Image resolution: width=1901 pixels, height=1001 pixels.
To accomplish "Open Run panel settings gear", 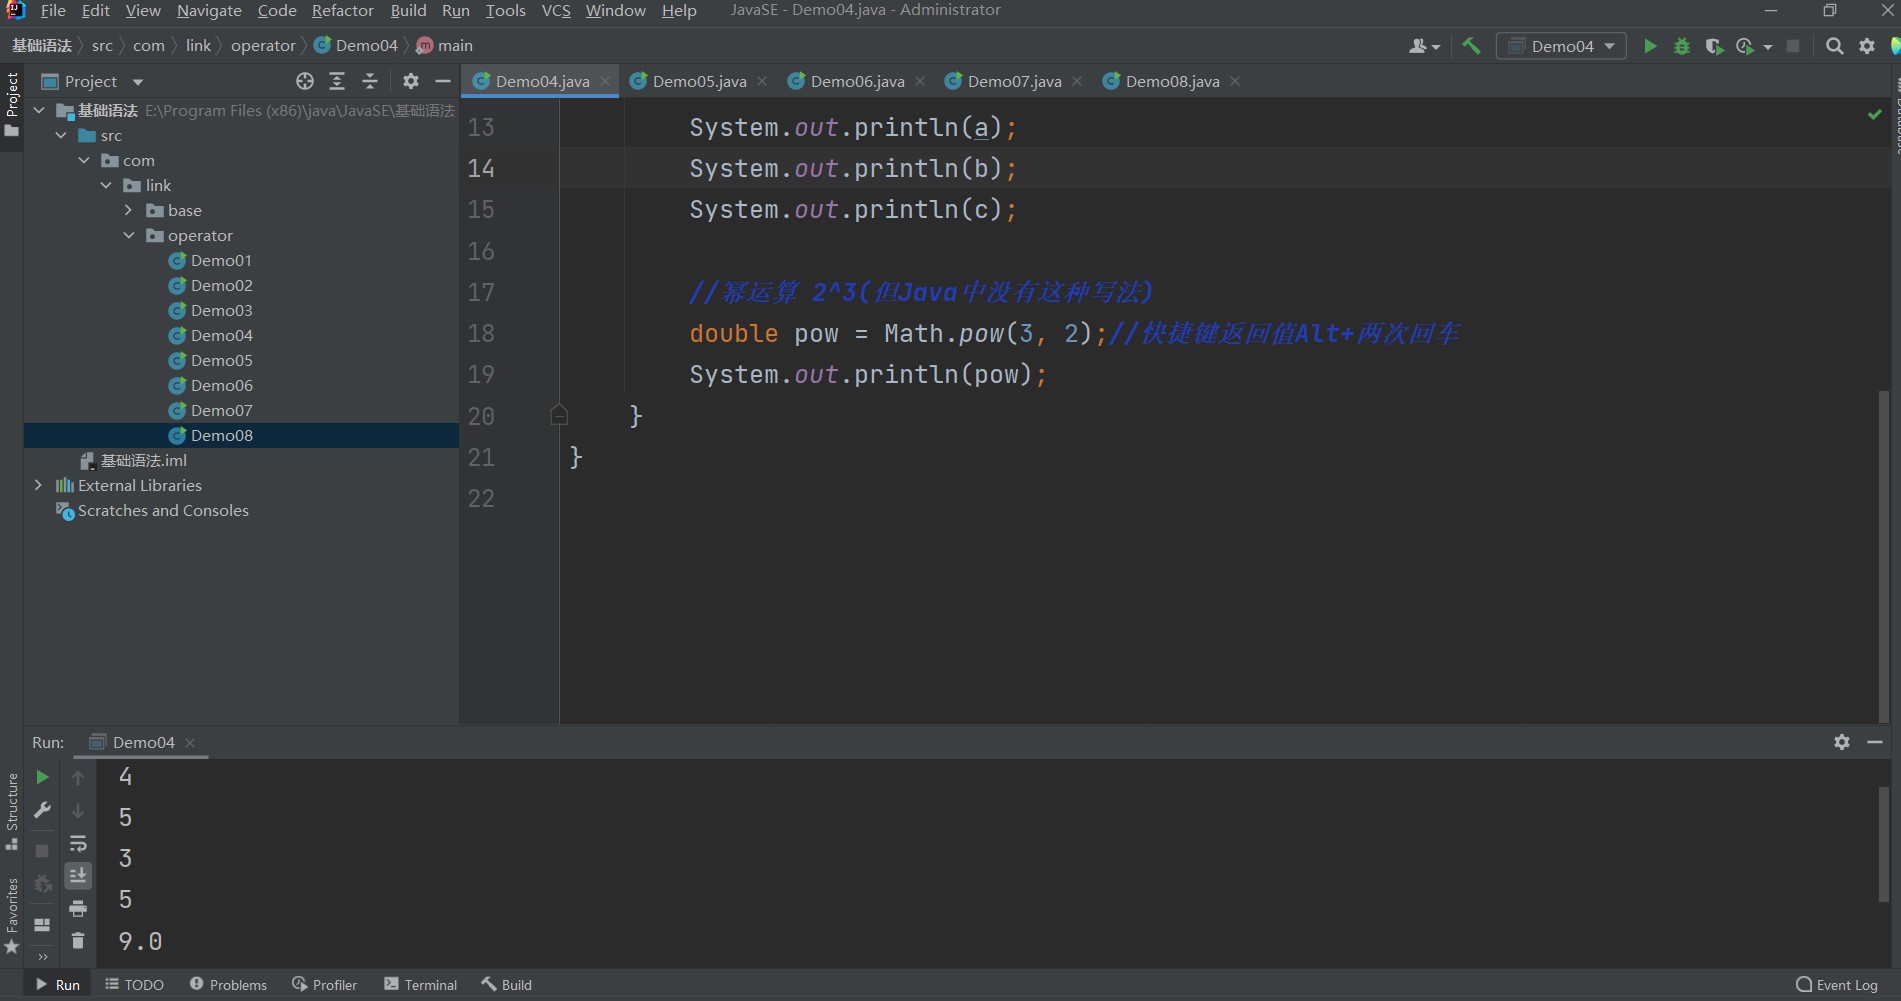I will (1842, 742).
